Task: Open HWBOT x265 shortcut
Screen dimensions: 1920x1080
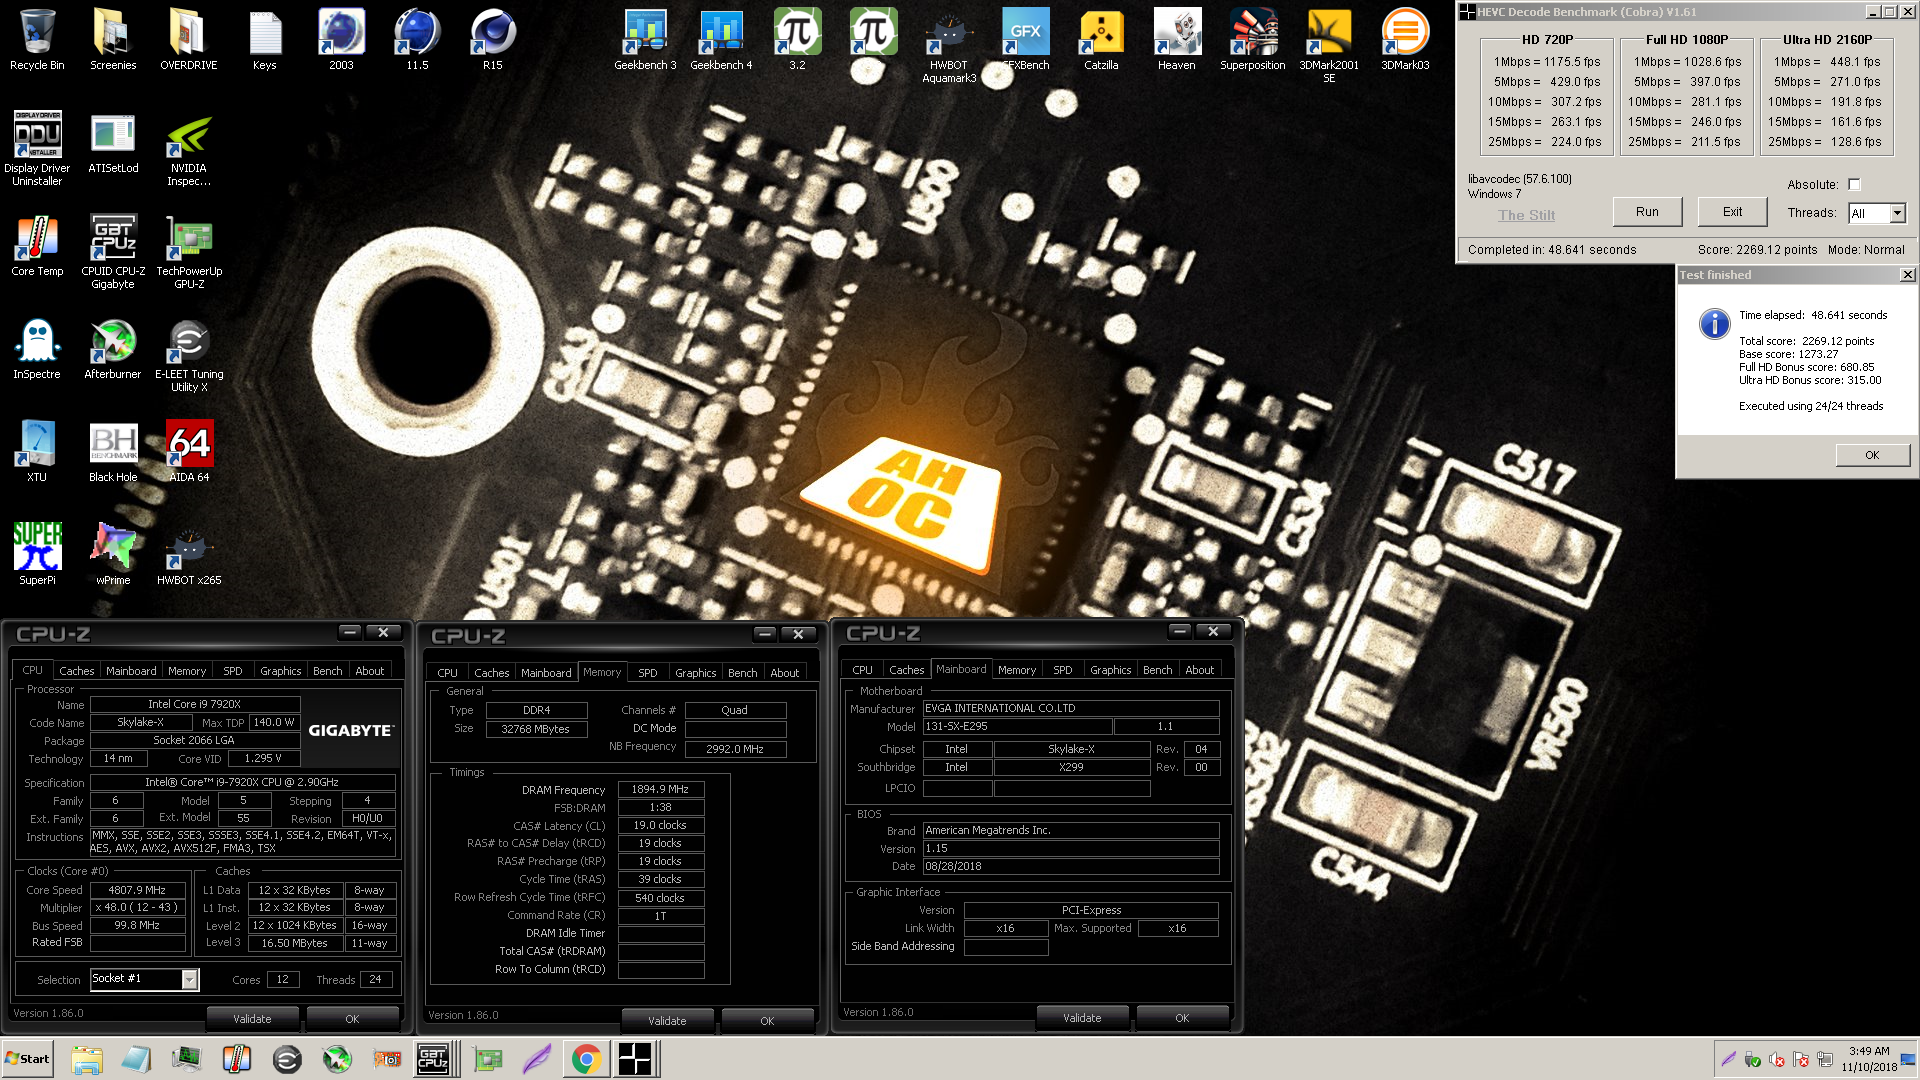Action: point(189,554)
